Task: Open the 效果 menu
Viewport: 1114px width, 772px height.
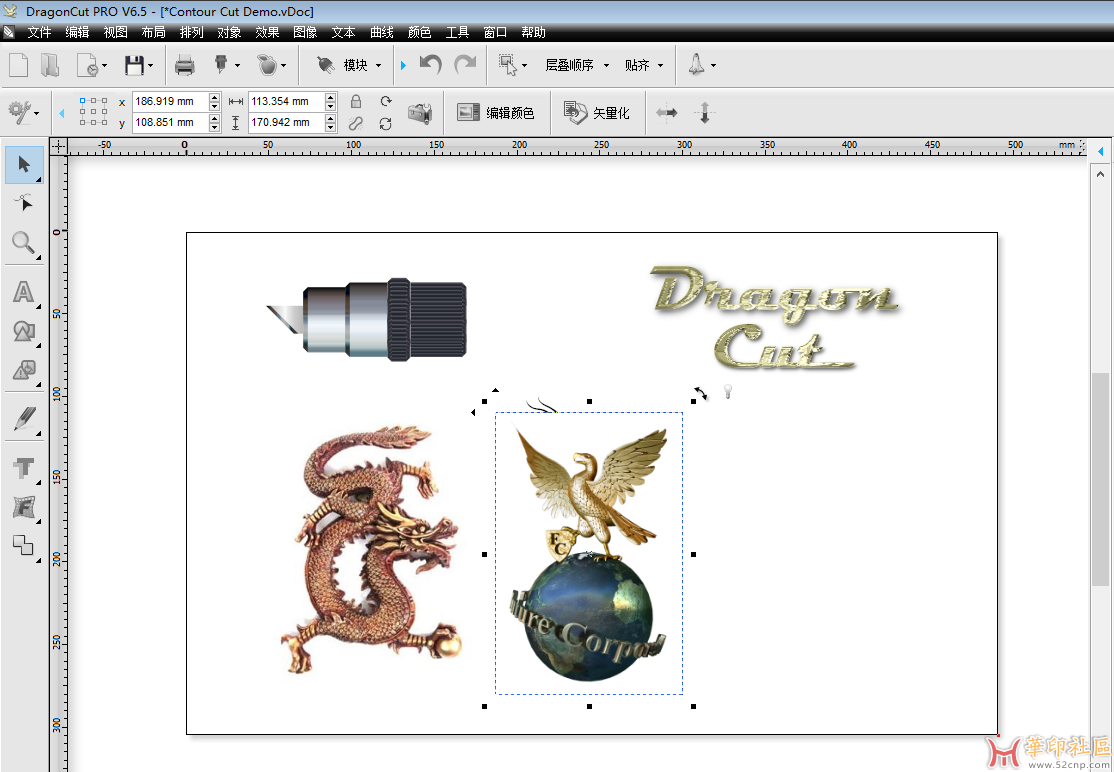Action: pyautogui.click(x=267, y=32)
